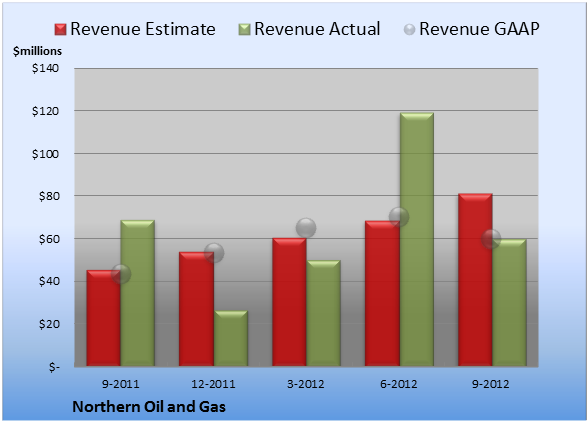Select the green actual bar for 9-2011
588x422 pixels.
click(x=138, y=293)
